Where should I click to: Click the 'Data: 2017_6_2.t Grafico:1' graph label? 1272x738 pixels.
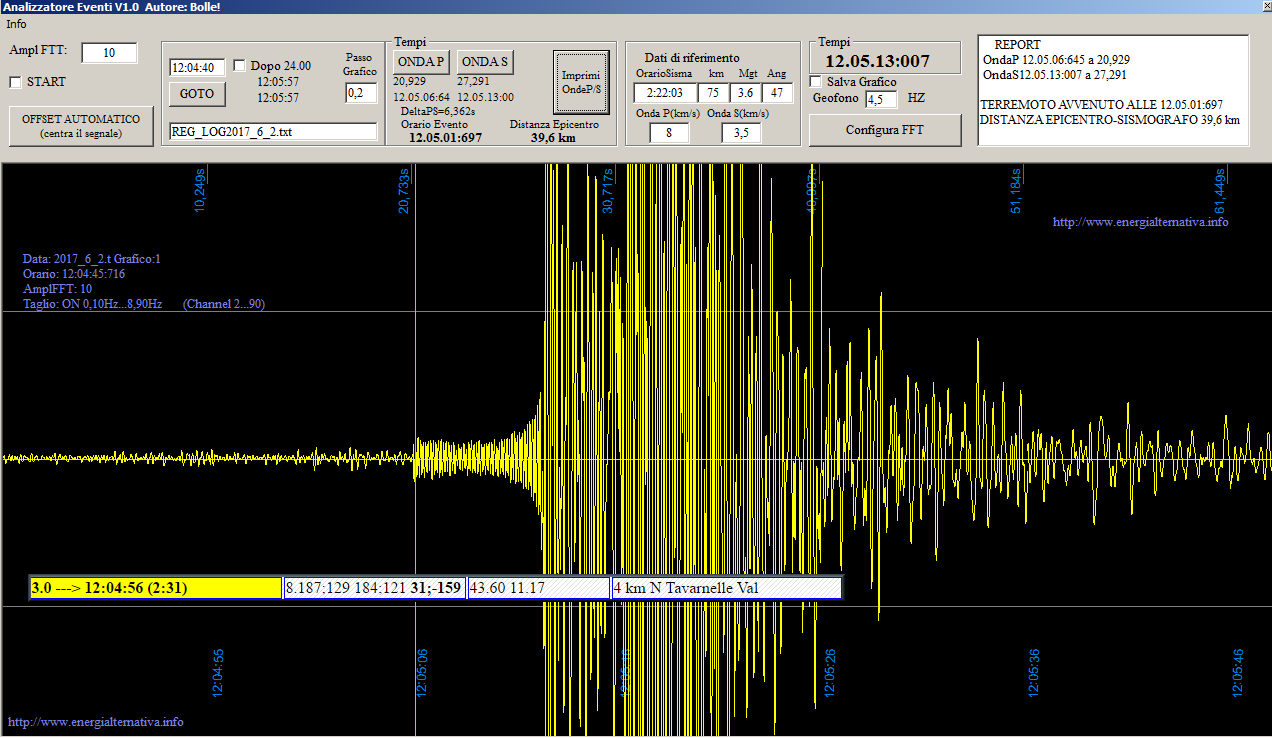tap(92, 259)
